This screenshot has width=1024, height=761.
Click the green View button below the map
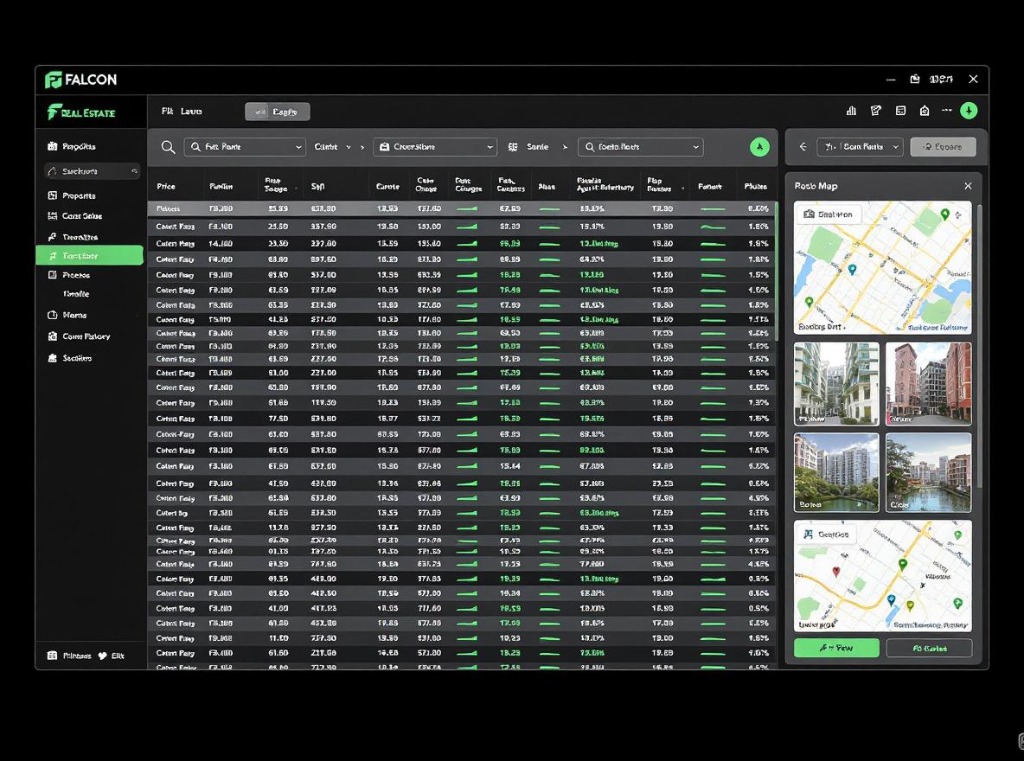click(x=837, y=647)
